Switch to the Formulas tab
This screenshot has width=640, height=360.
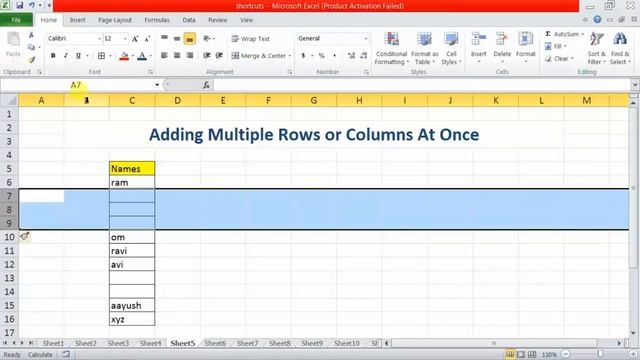(157, 20)
